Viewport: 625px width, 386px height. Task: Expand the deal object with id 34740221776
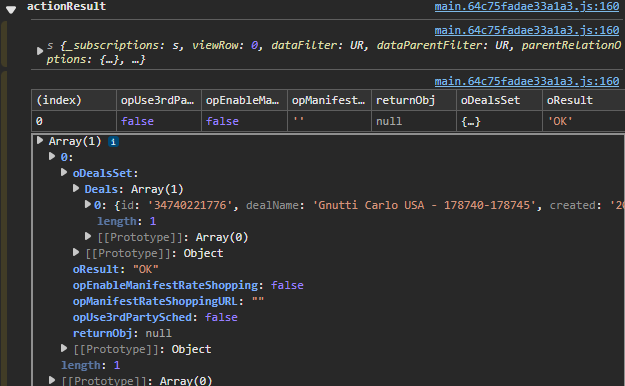coord(88,205)
